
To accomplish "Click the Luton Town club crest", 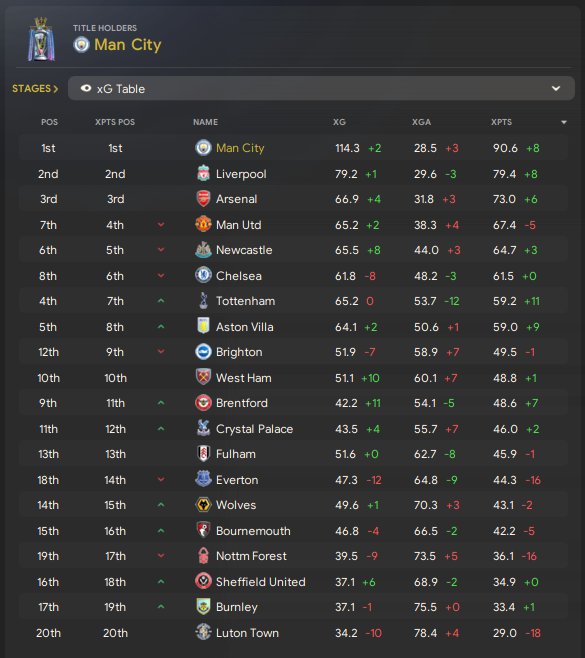I will (204, 632).
